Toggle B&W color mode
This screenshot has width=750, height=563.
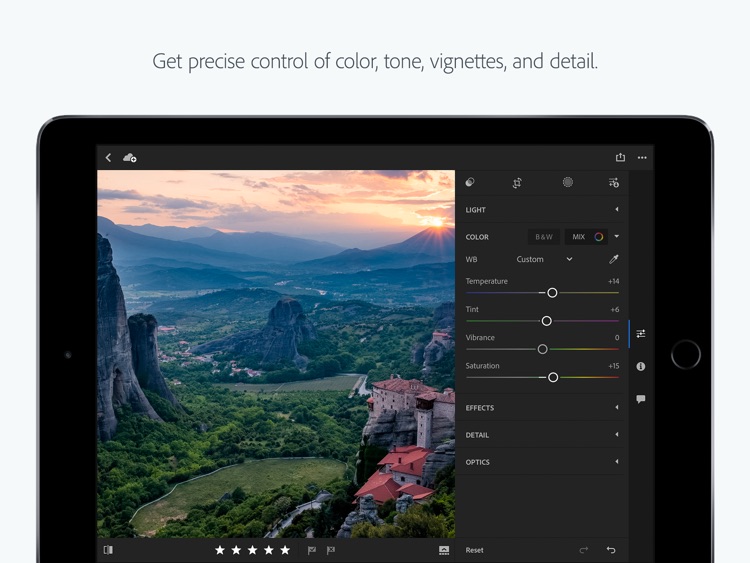[544, 237]
